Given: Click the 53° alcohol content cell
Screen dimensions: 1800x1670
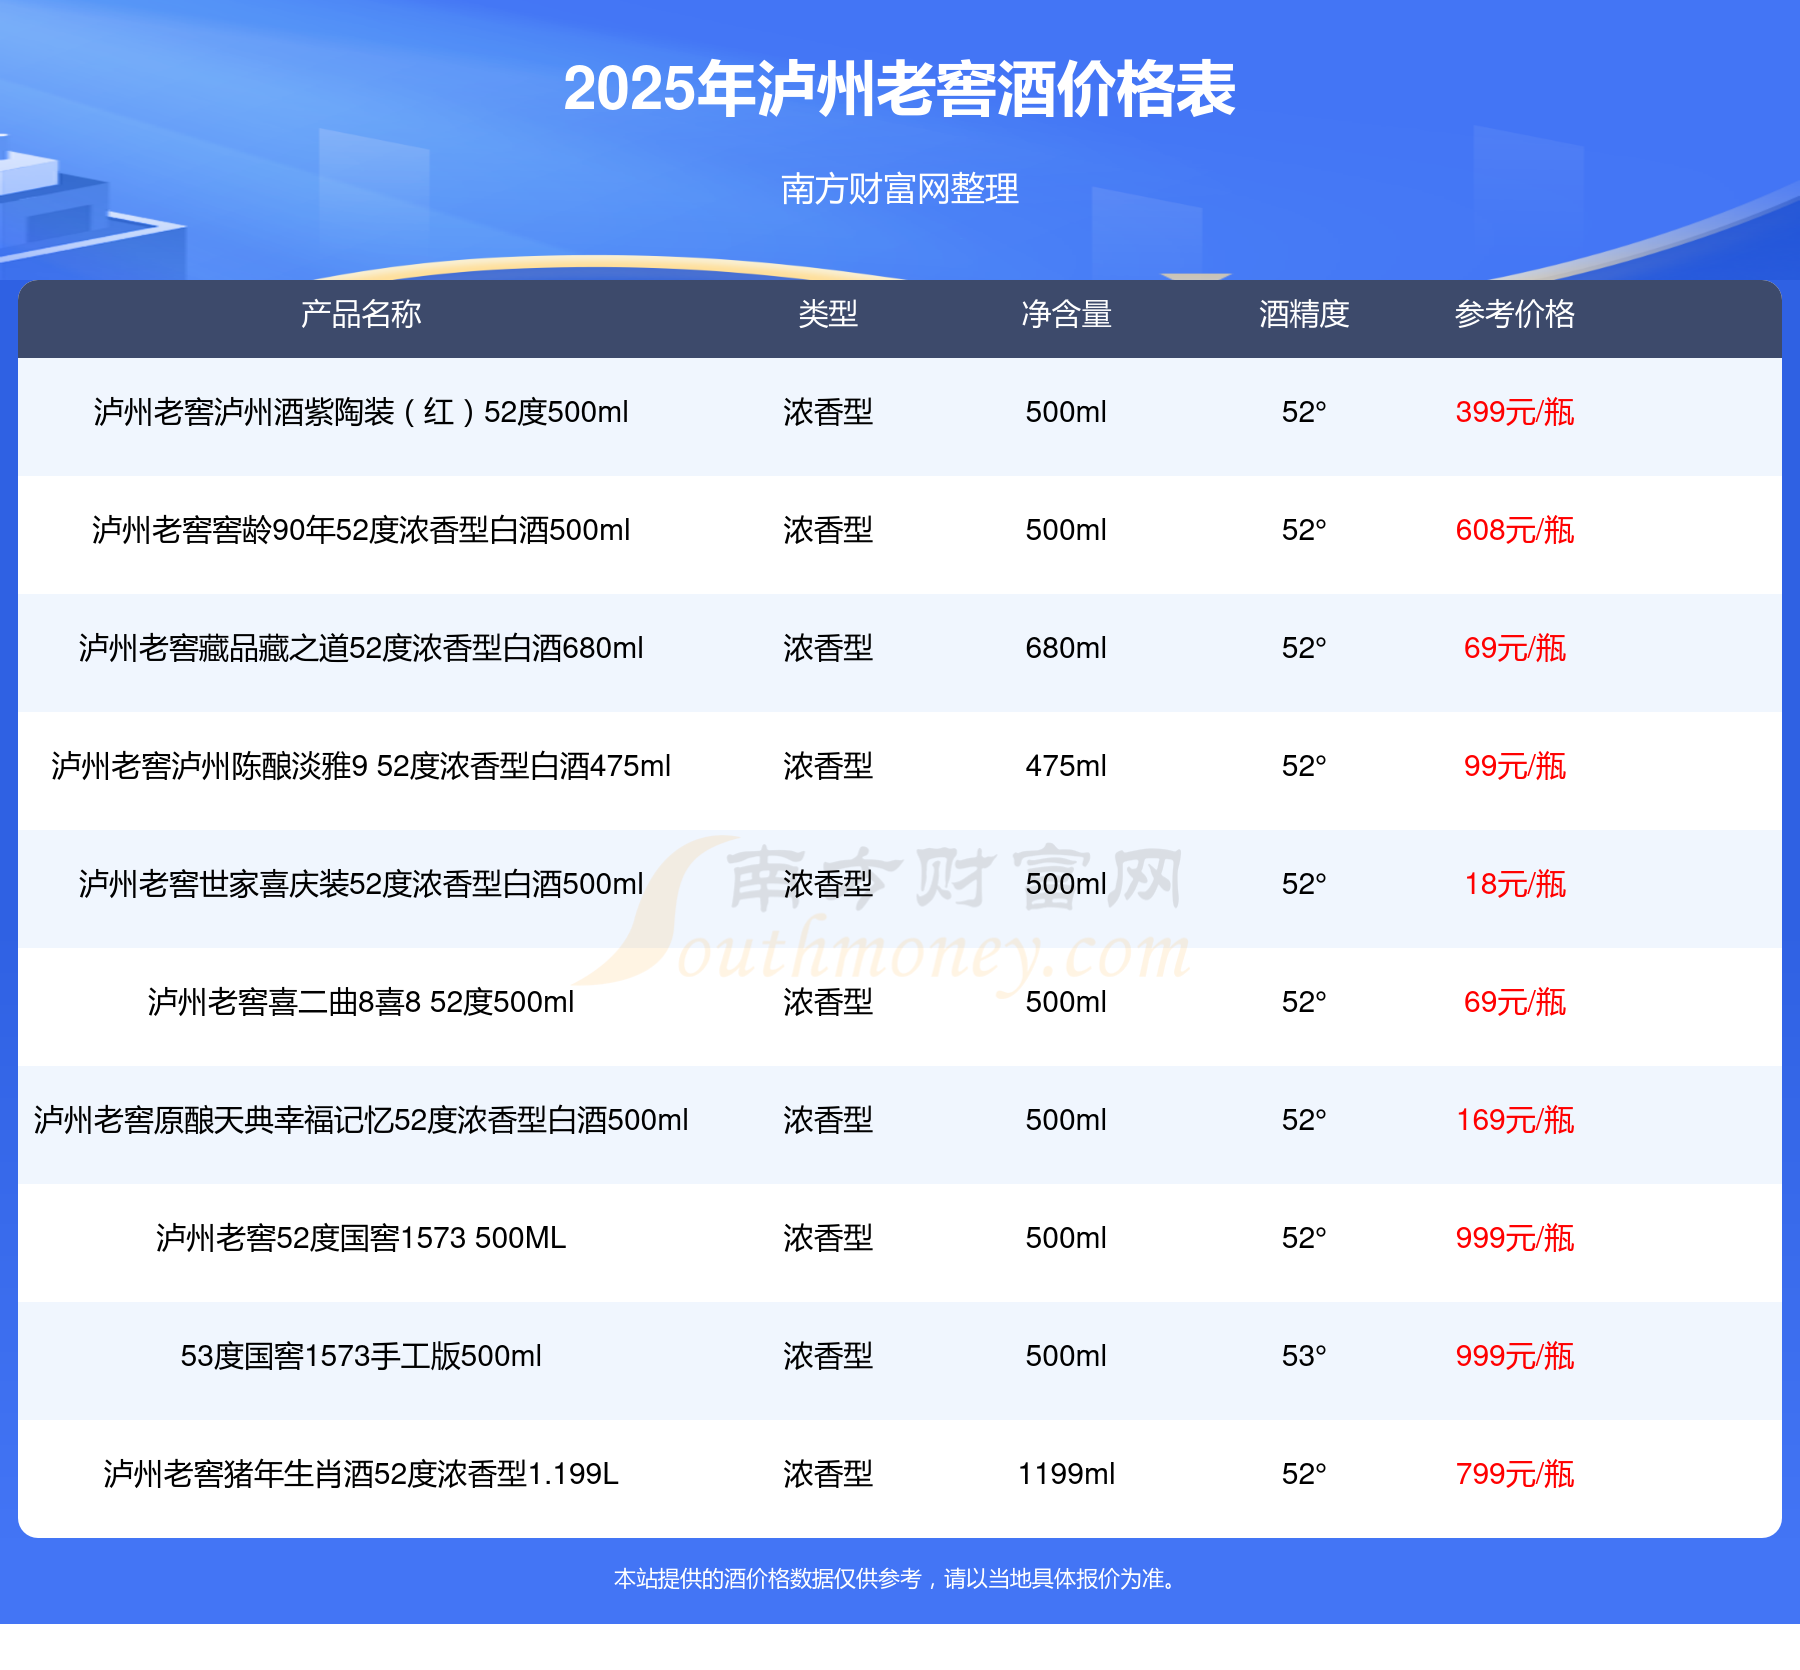Looking at the screenshot, I should coord(1304,1356).
